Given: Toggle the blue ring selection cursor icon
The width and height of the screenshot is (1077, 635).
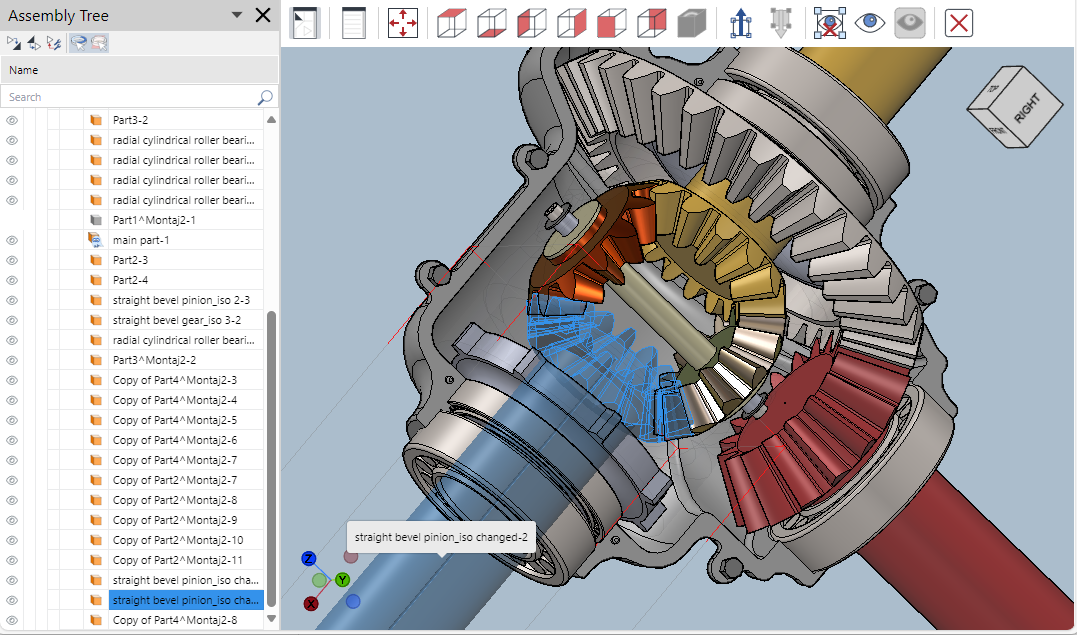Looking at the screenshot, I should click(x=79, y=43).
